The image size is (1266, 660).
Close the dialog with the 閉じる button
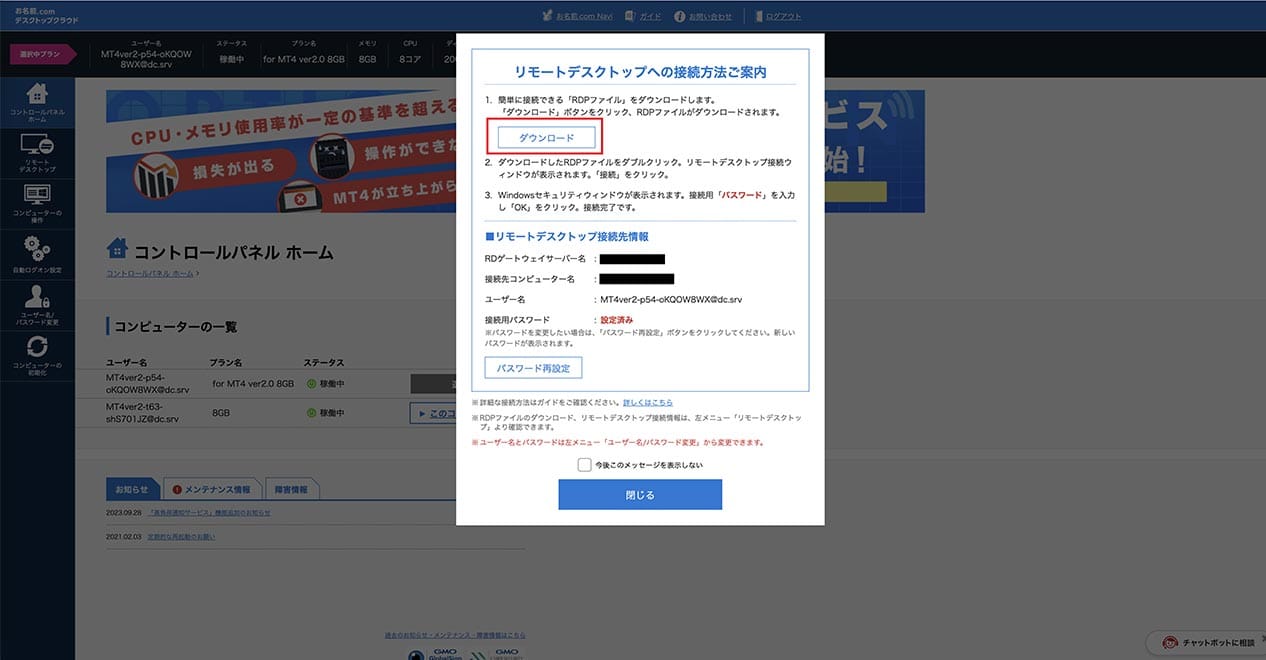coord(640,495)
